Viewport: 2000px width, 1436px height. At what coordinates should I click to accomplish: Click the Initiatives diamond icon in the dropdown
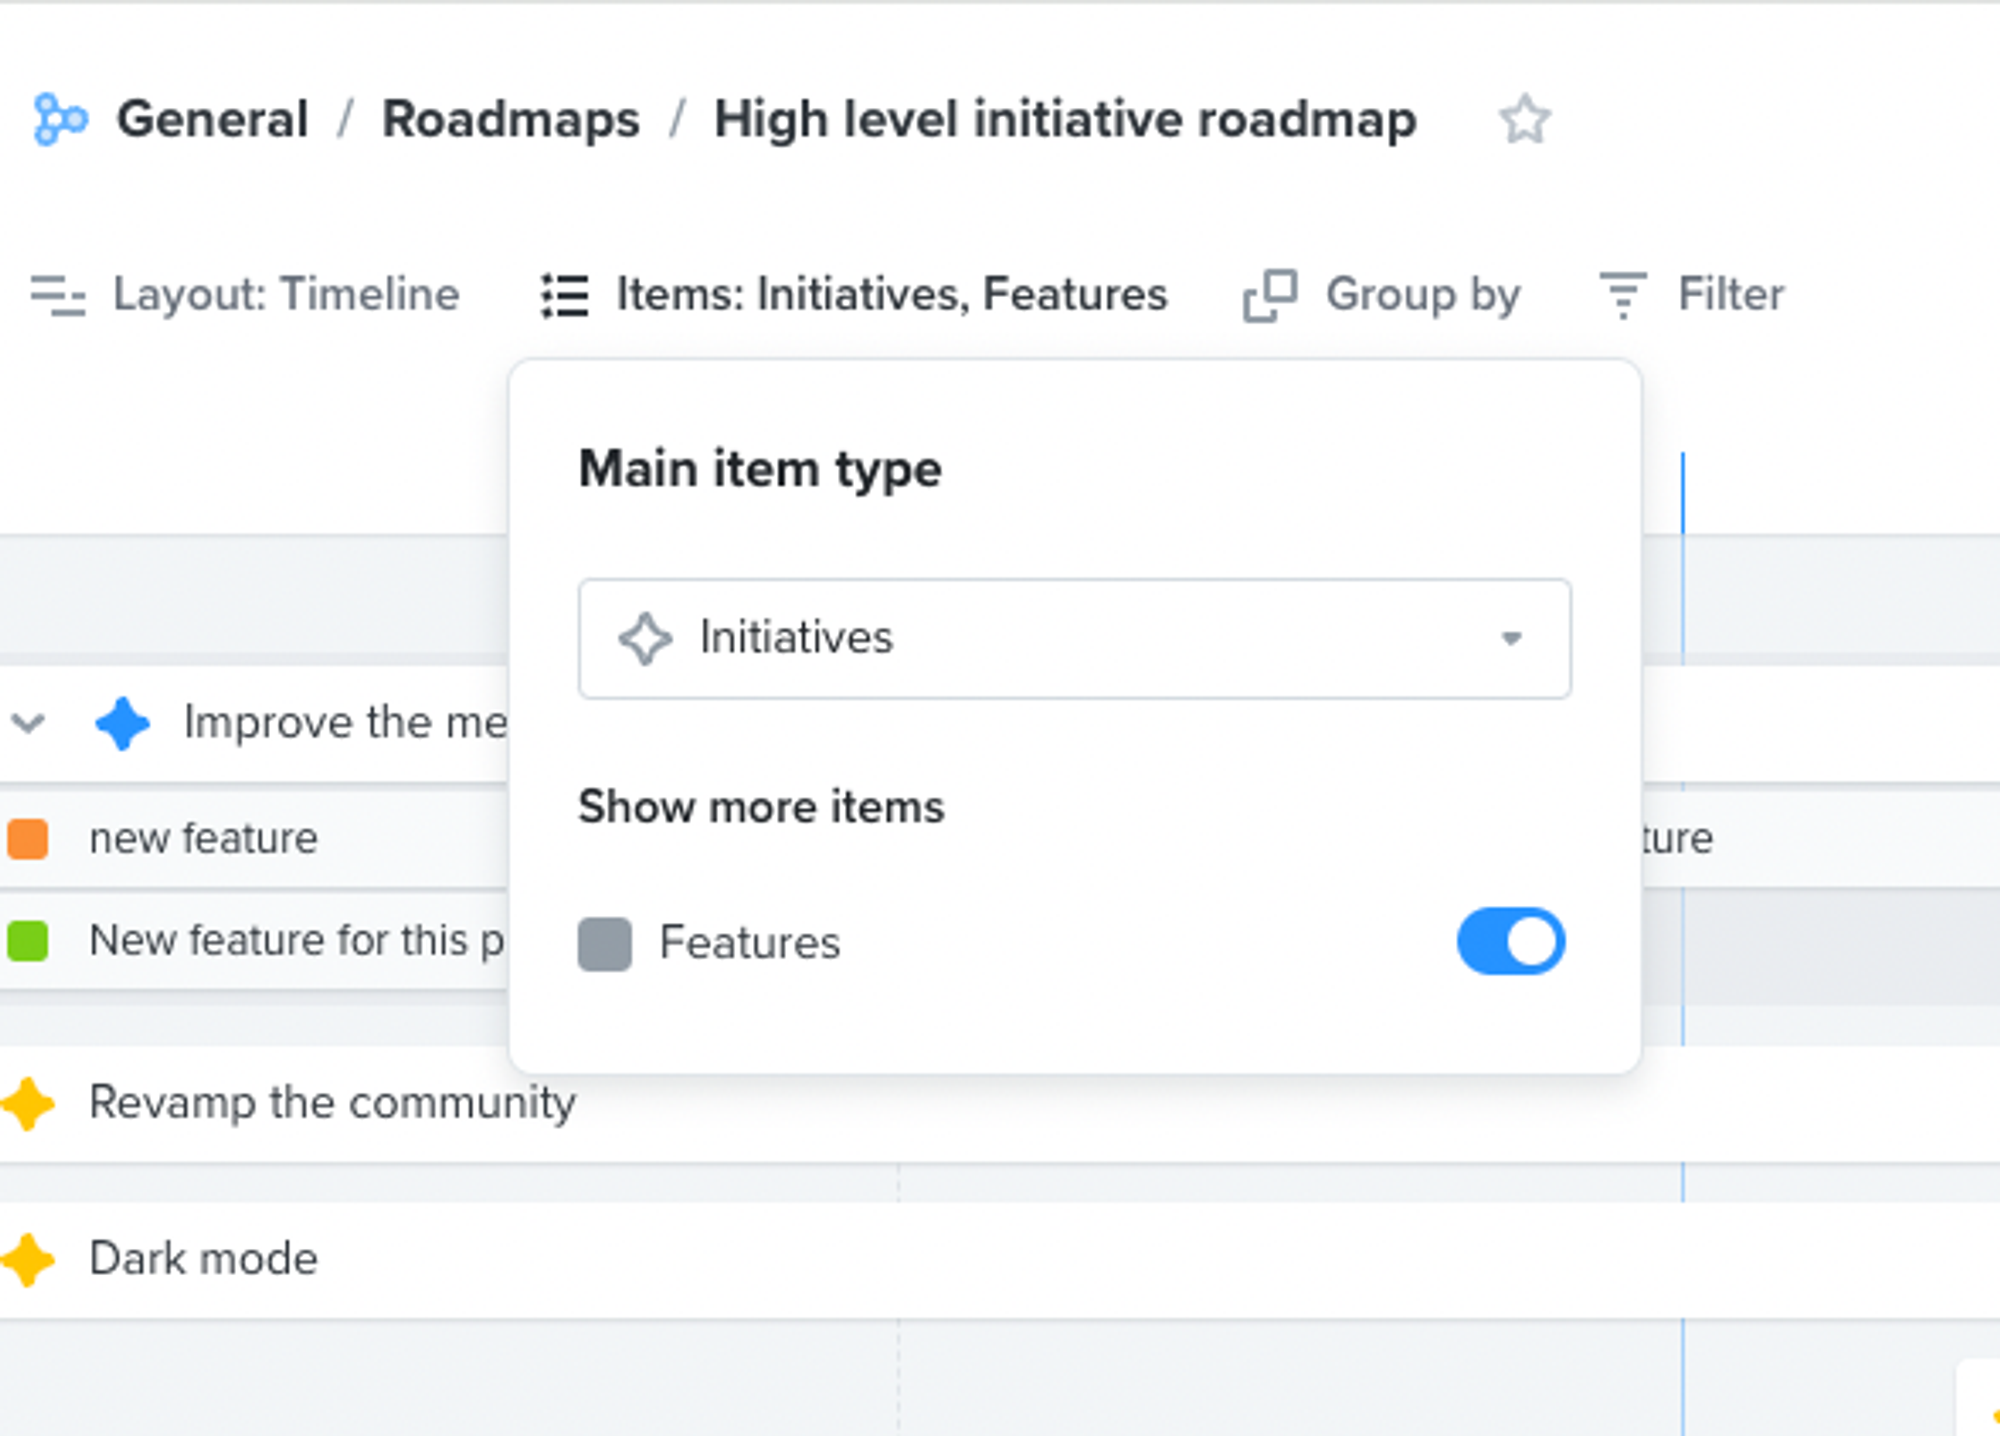coord(645,638)
